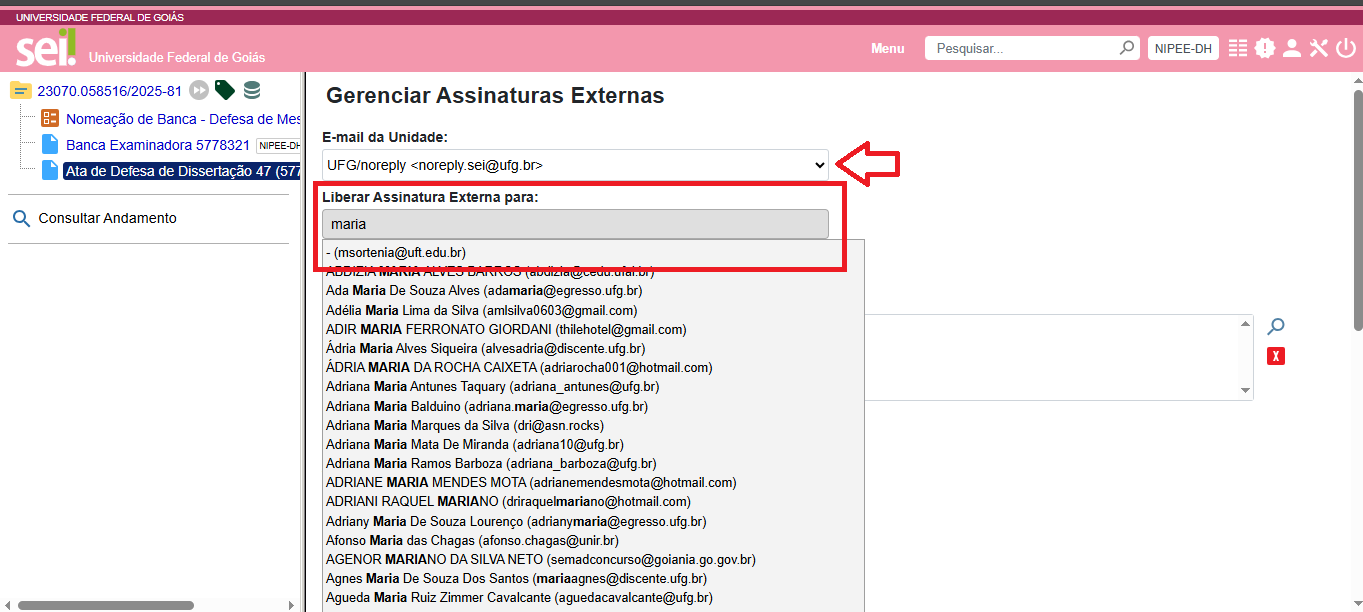The height and width of the screenshot is (612, 1363).
Task: Click the blue magnifier beside the list box
Action: [x=1275, y=326]
